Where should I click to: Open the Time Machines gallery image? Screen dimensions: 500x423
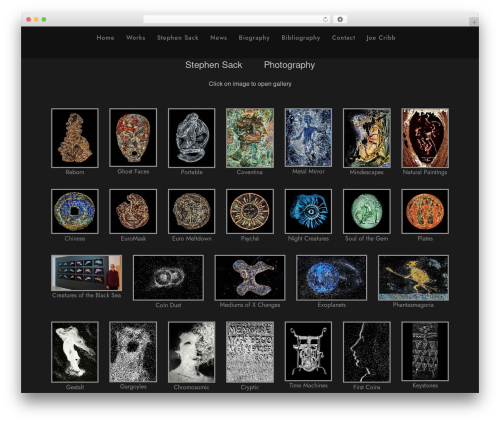click(308, 351)
